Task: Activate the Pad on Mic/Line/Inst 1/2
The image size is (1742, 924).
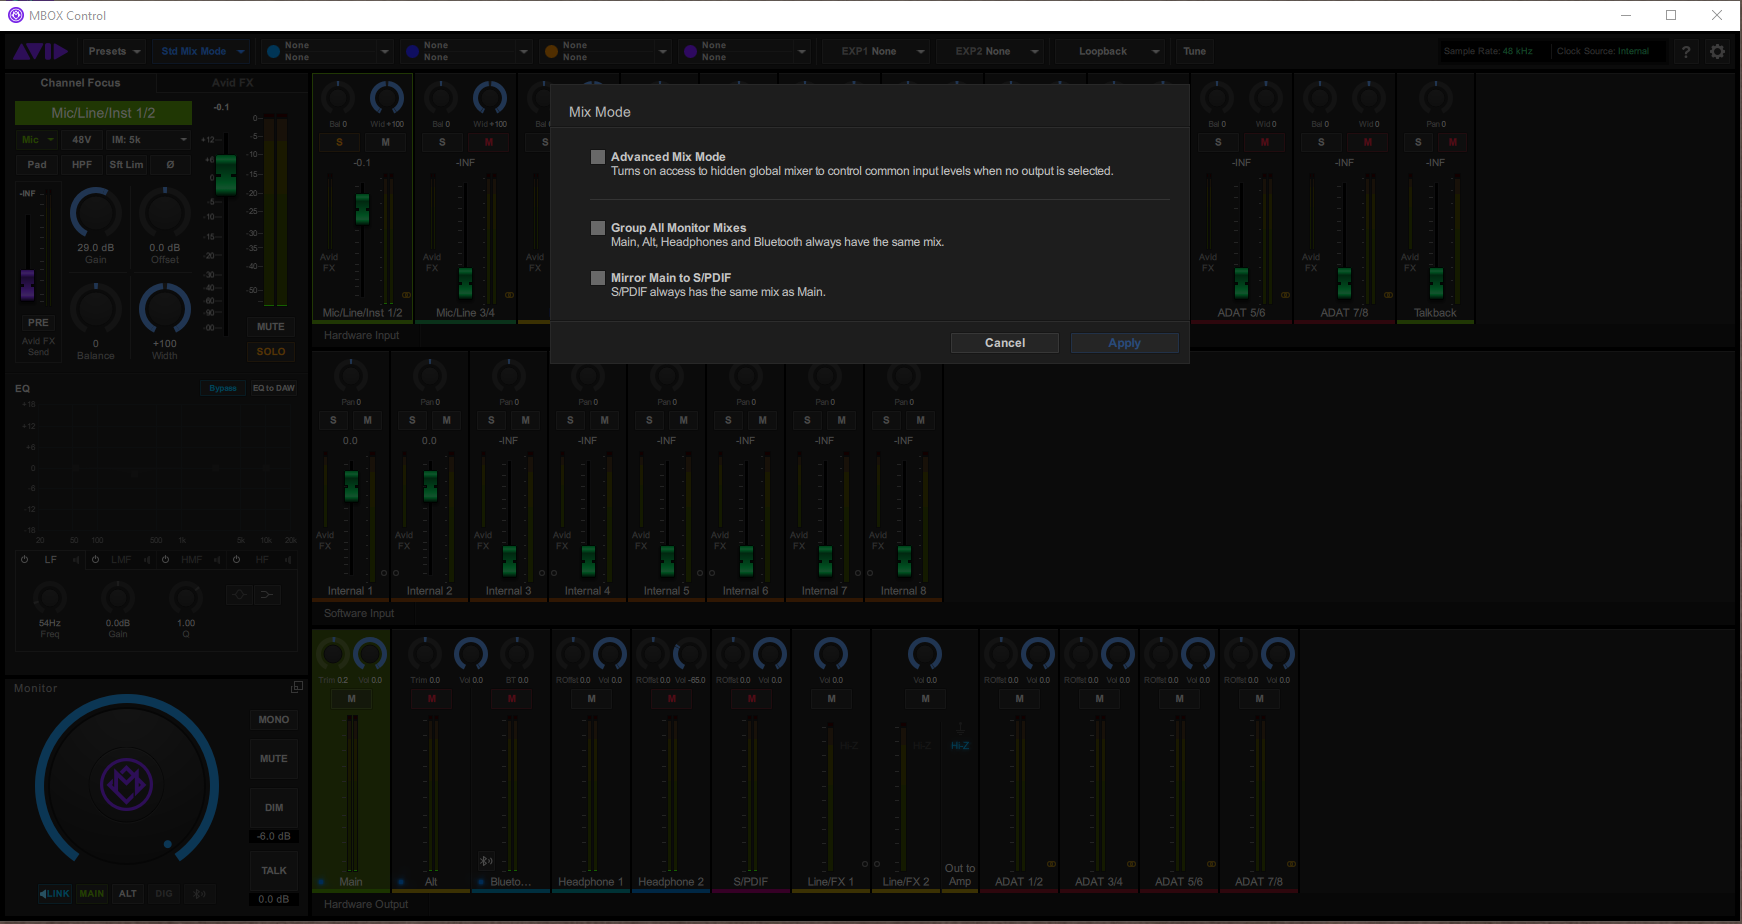Action: tap(36, 164)
